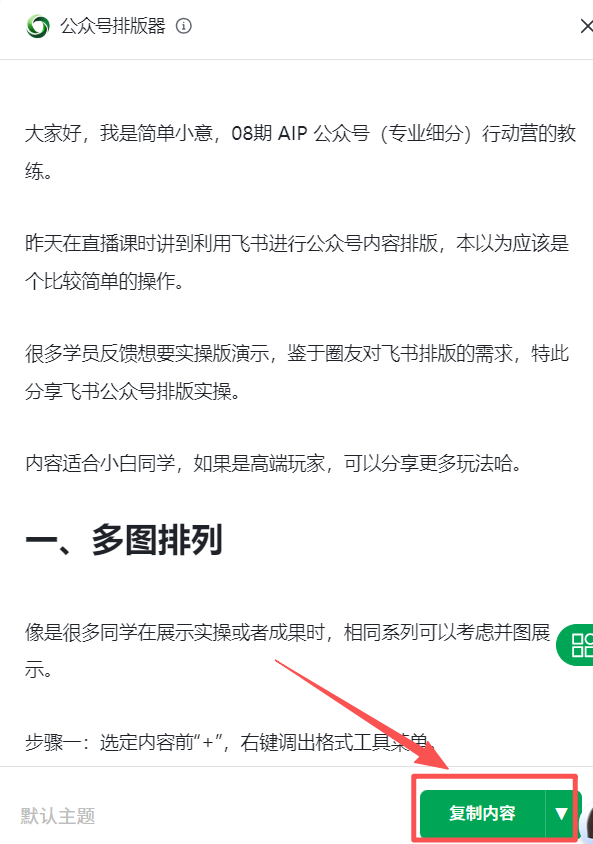This screenshot has width=593, height=844.
Task: Click the line starting 昨天在直播课时
Action: pyautogui.click(x=297, y=243)
